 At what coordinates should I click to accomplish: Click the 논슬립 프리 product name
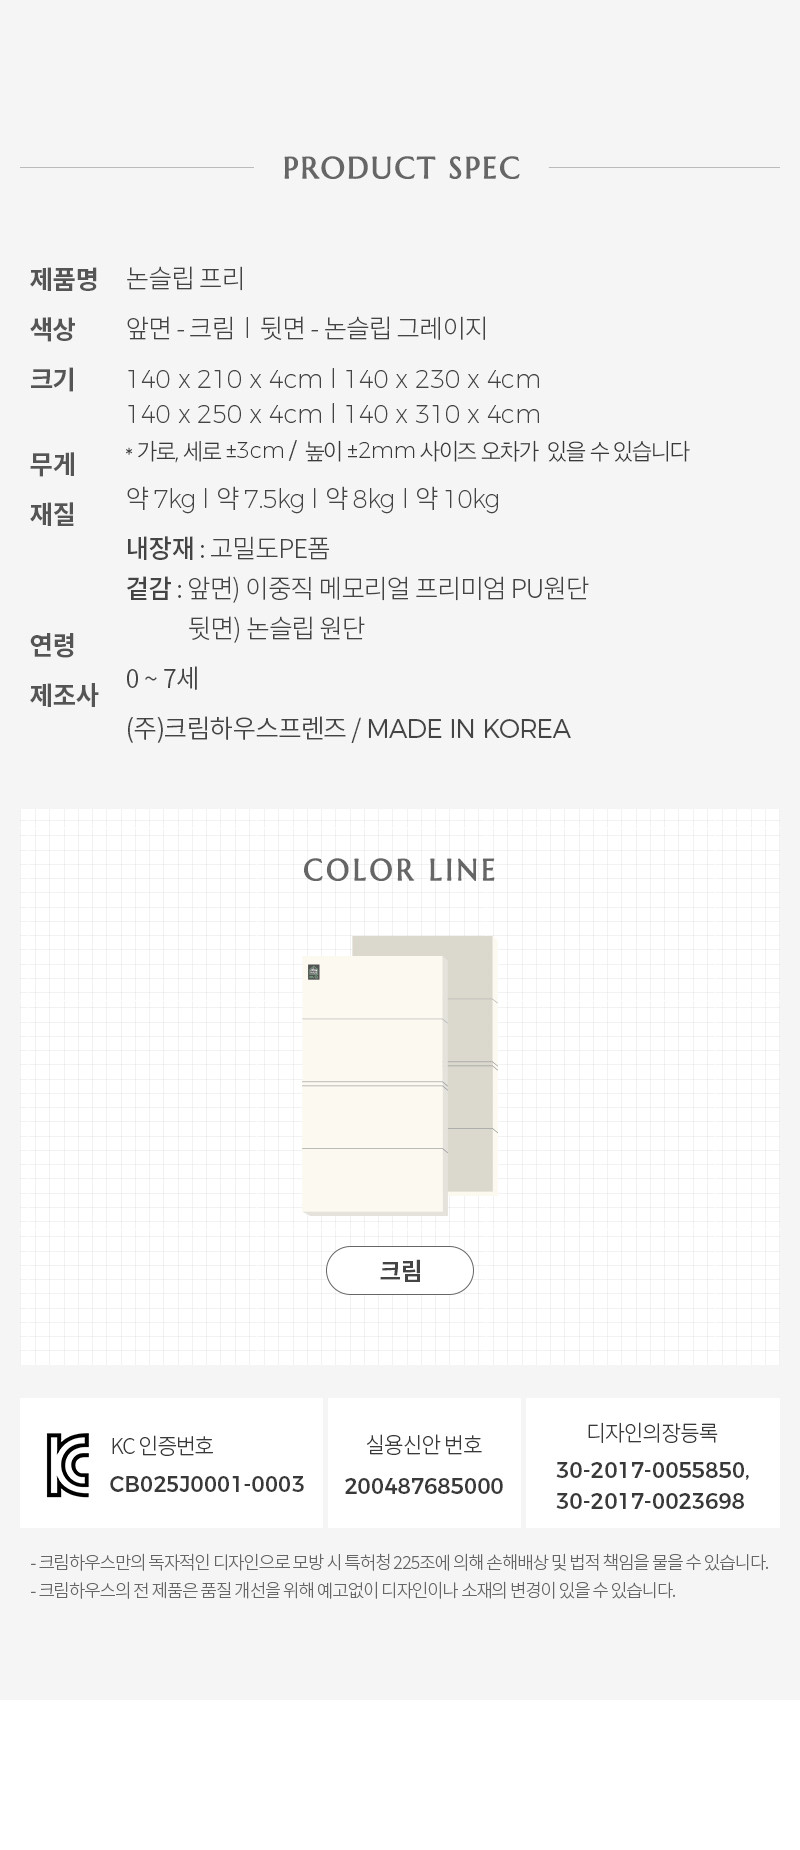click(186, 279)
